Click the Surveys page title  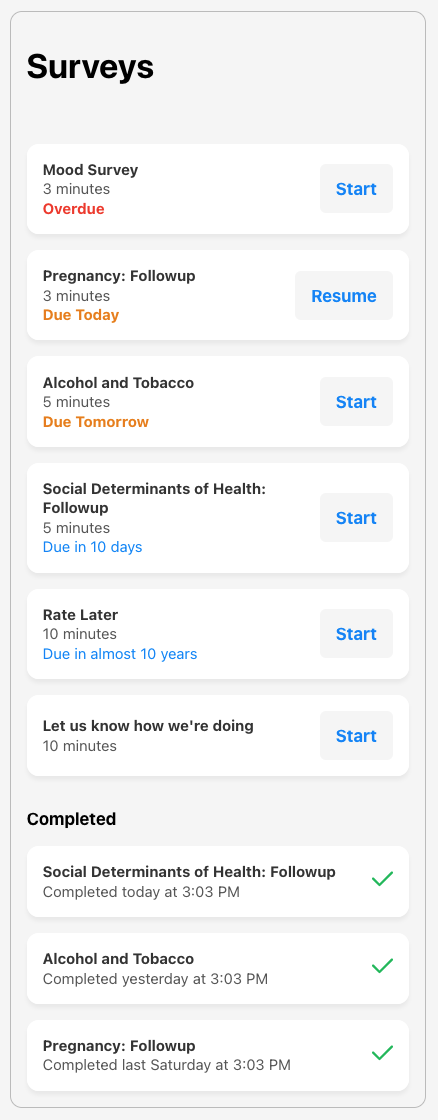[x=90, y=66]
